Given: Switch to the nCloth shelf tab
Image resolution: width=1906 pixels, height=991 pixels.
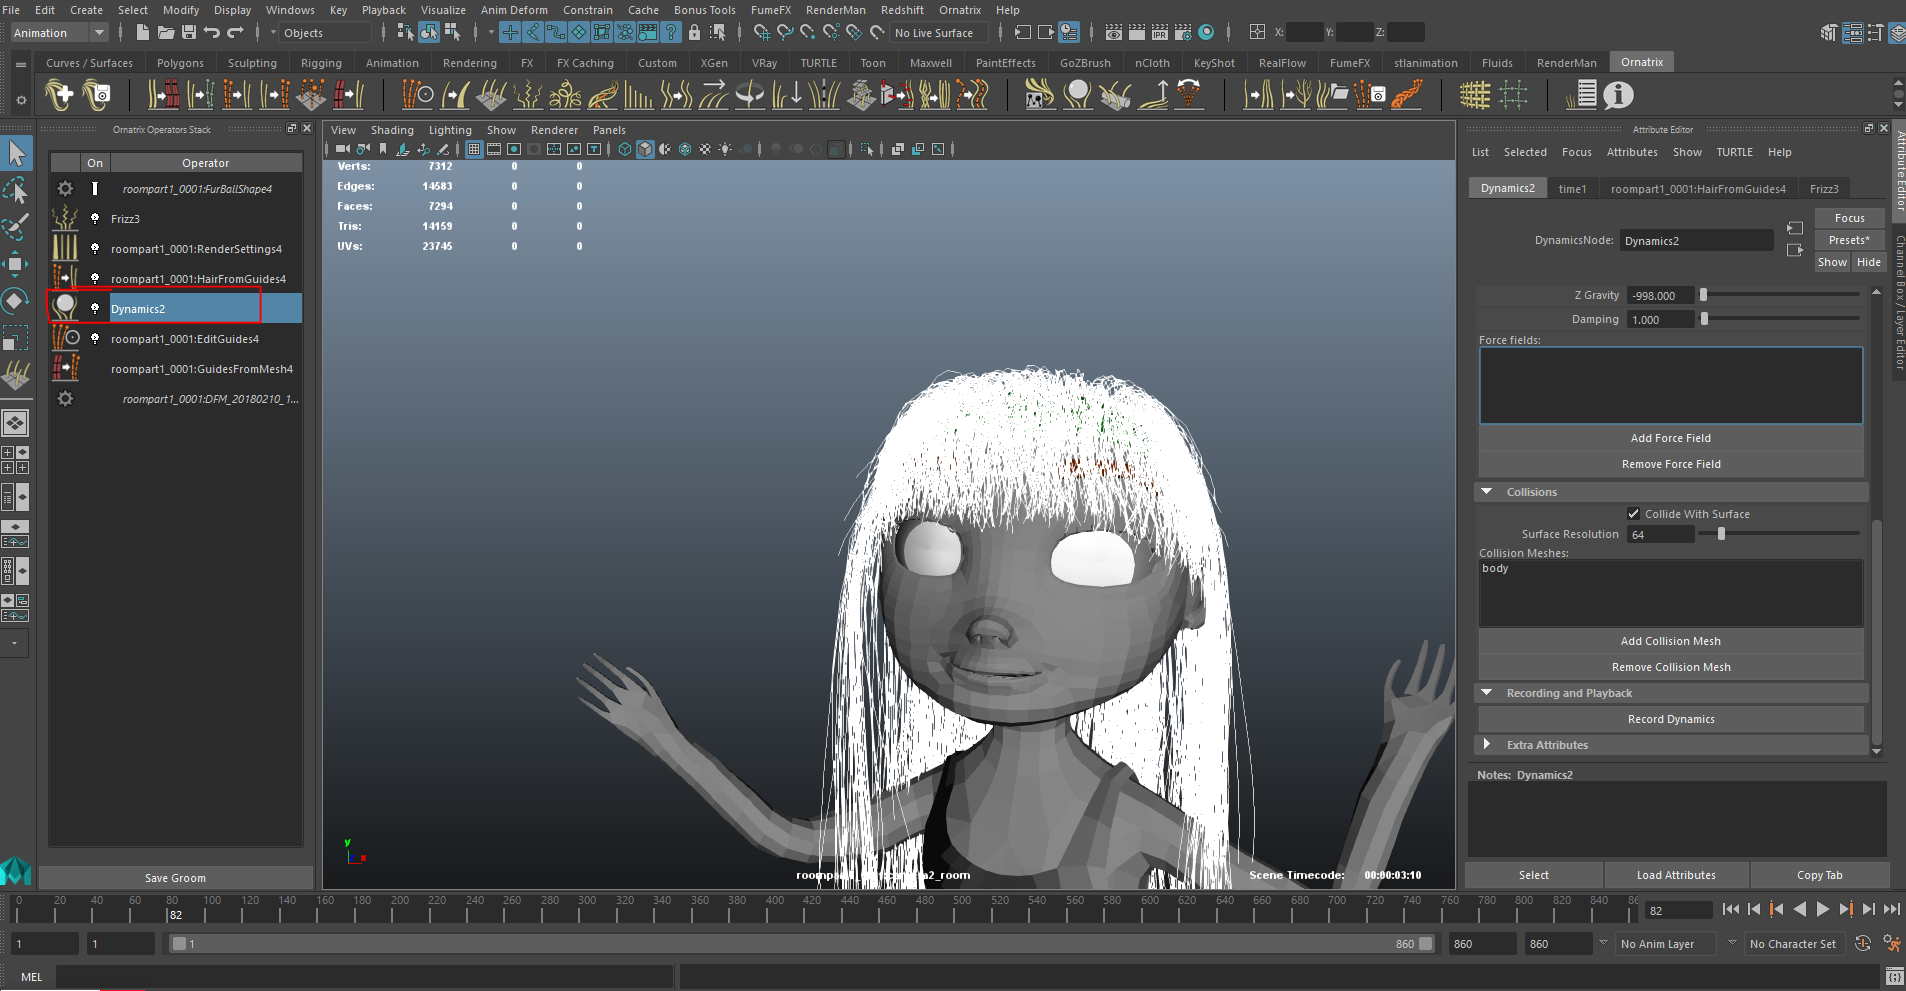Looking at the screenshot, I should (x=1152, y=63).
